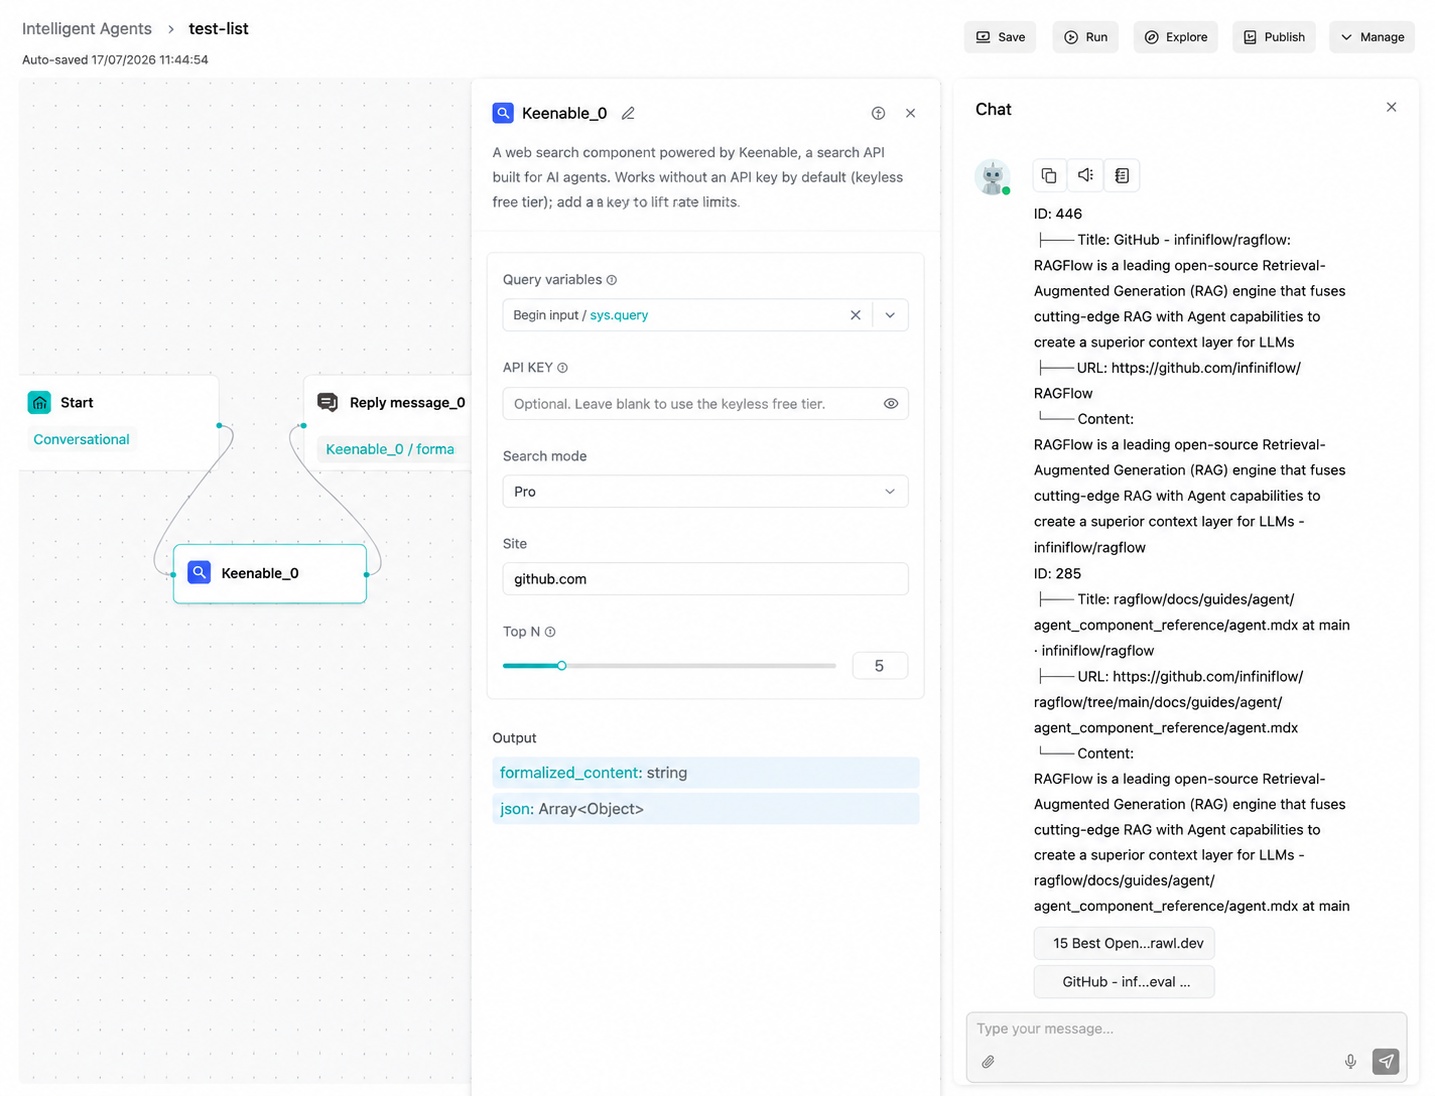Open the Manage dropdown menu
1435x1096 pixels.
[1372, 37]
